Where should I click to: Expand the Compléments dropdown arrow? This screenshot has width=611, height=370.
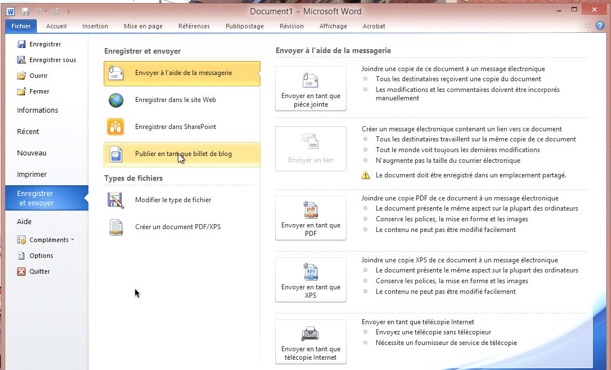72,240
